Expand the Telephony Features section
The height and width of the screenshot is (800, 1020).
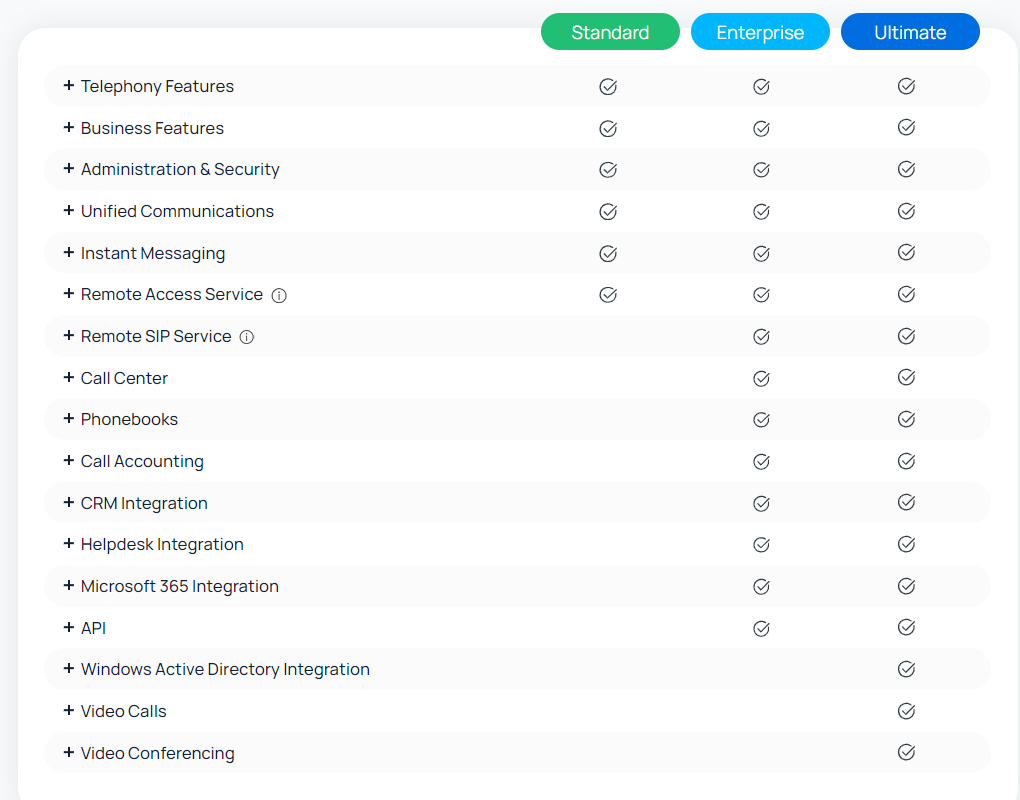[69, 86]
